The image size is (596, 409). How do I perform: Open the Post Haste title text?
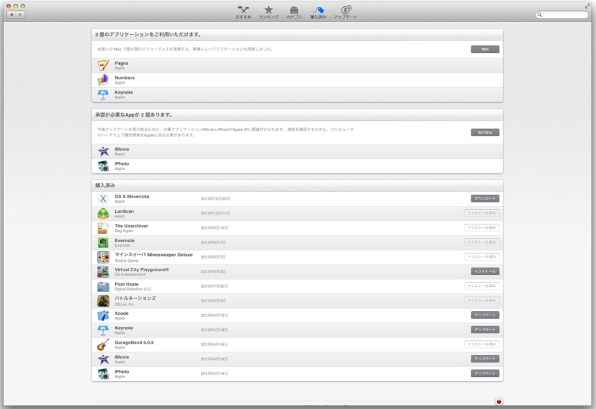coord(127,284)
